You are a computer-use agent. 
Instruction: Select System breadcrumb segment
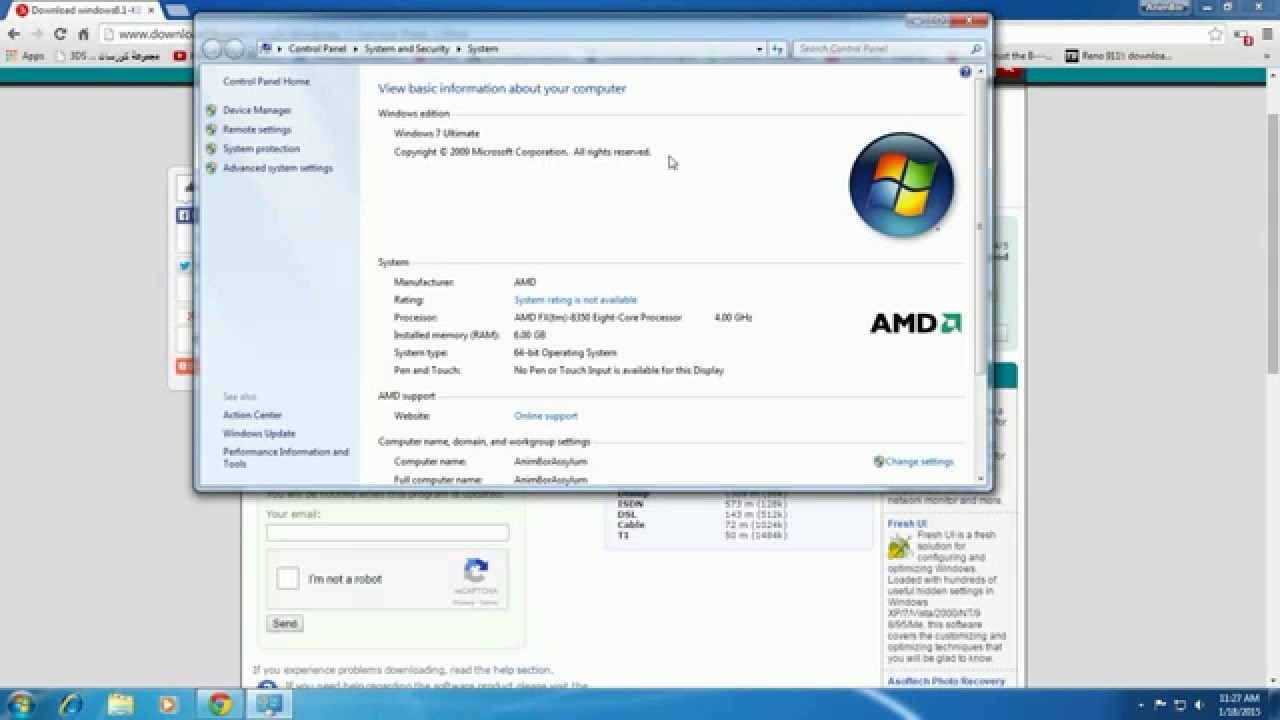coord(482,49)
